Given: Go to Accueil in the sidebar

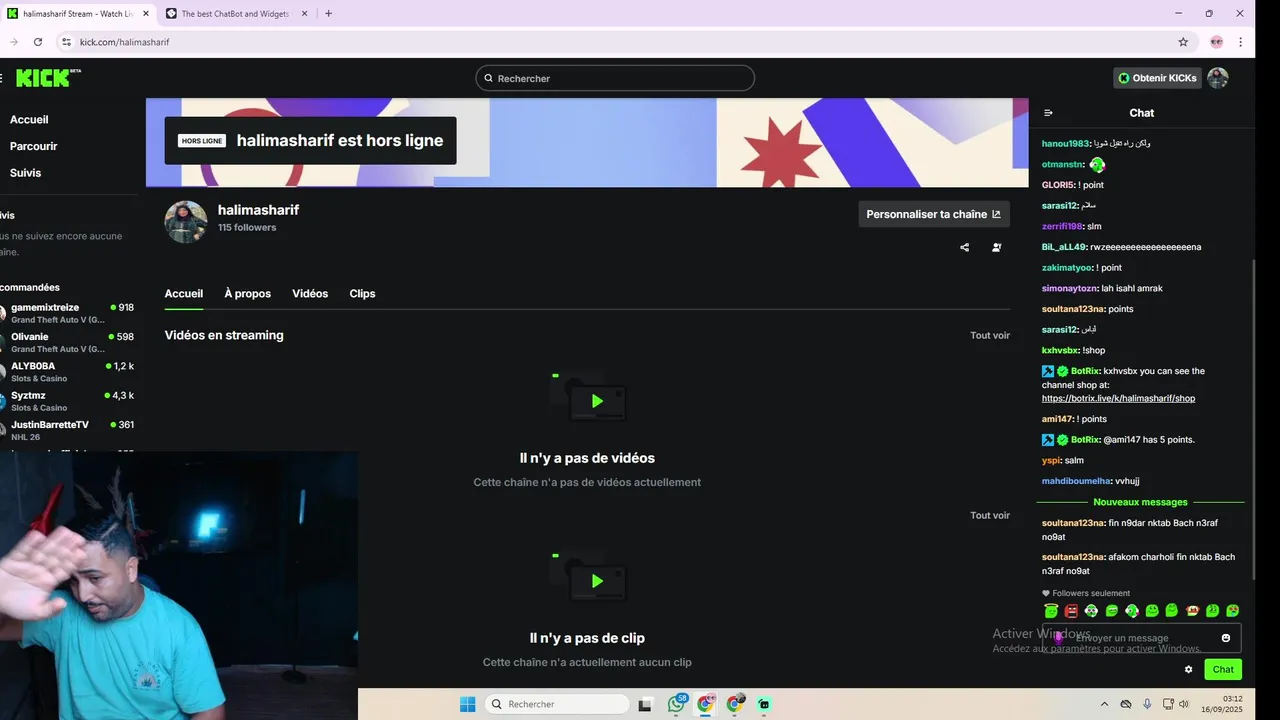Looking at the screenshot, I should pyautogui.click(x=29, y=120).
